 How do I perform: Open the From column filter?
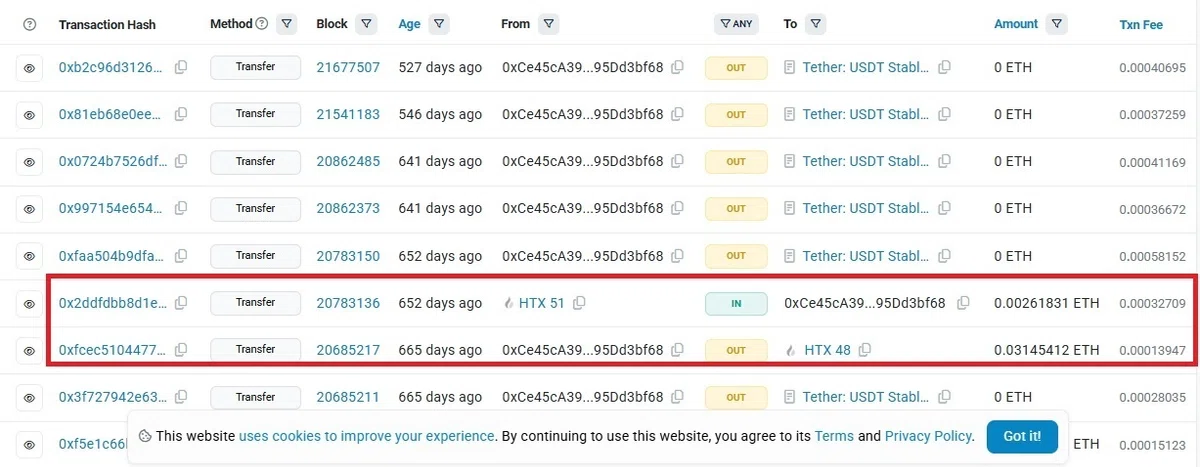tap(548, 23)
